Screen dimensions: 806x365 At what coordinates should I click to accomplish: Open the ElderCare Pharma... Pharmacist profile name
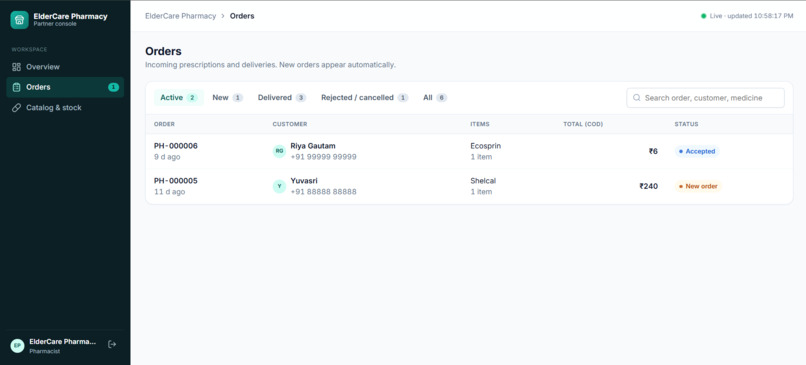63,341
